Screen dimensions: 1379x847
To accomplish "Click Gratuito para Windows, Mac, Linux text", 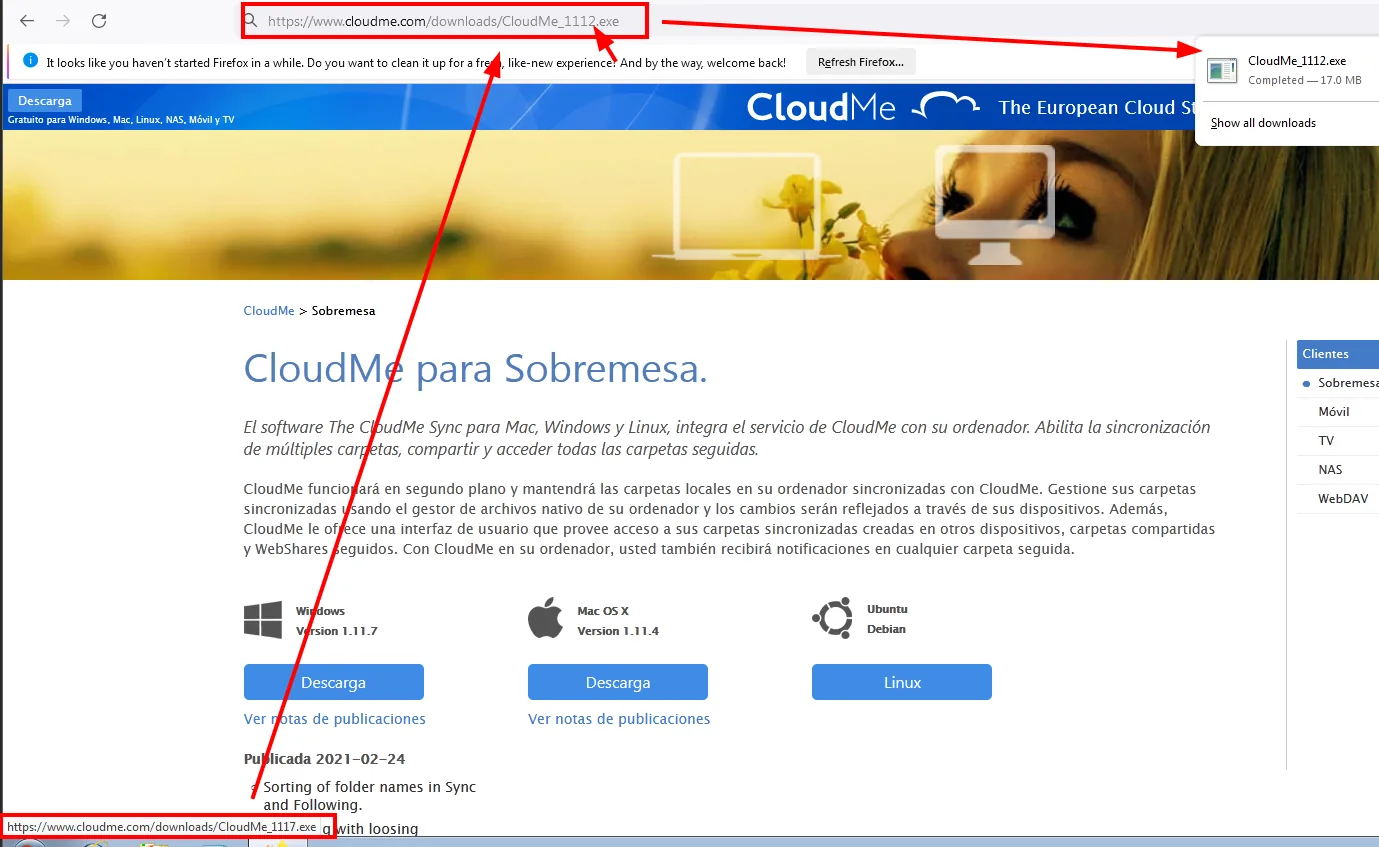I will (x=121, y=120).
